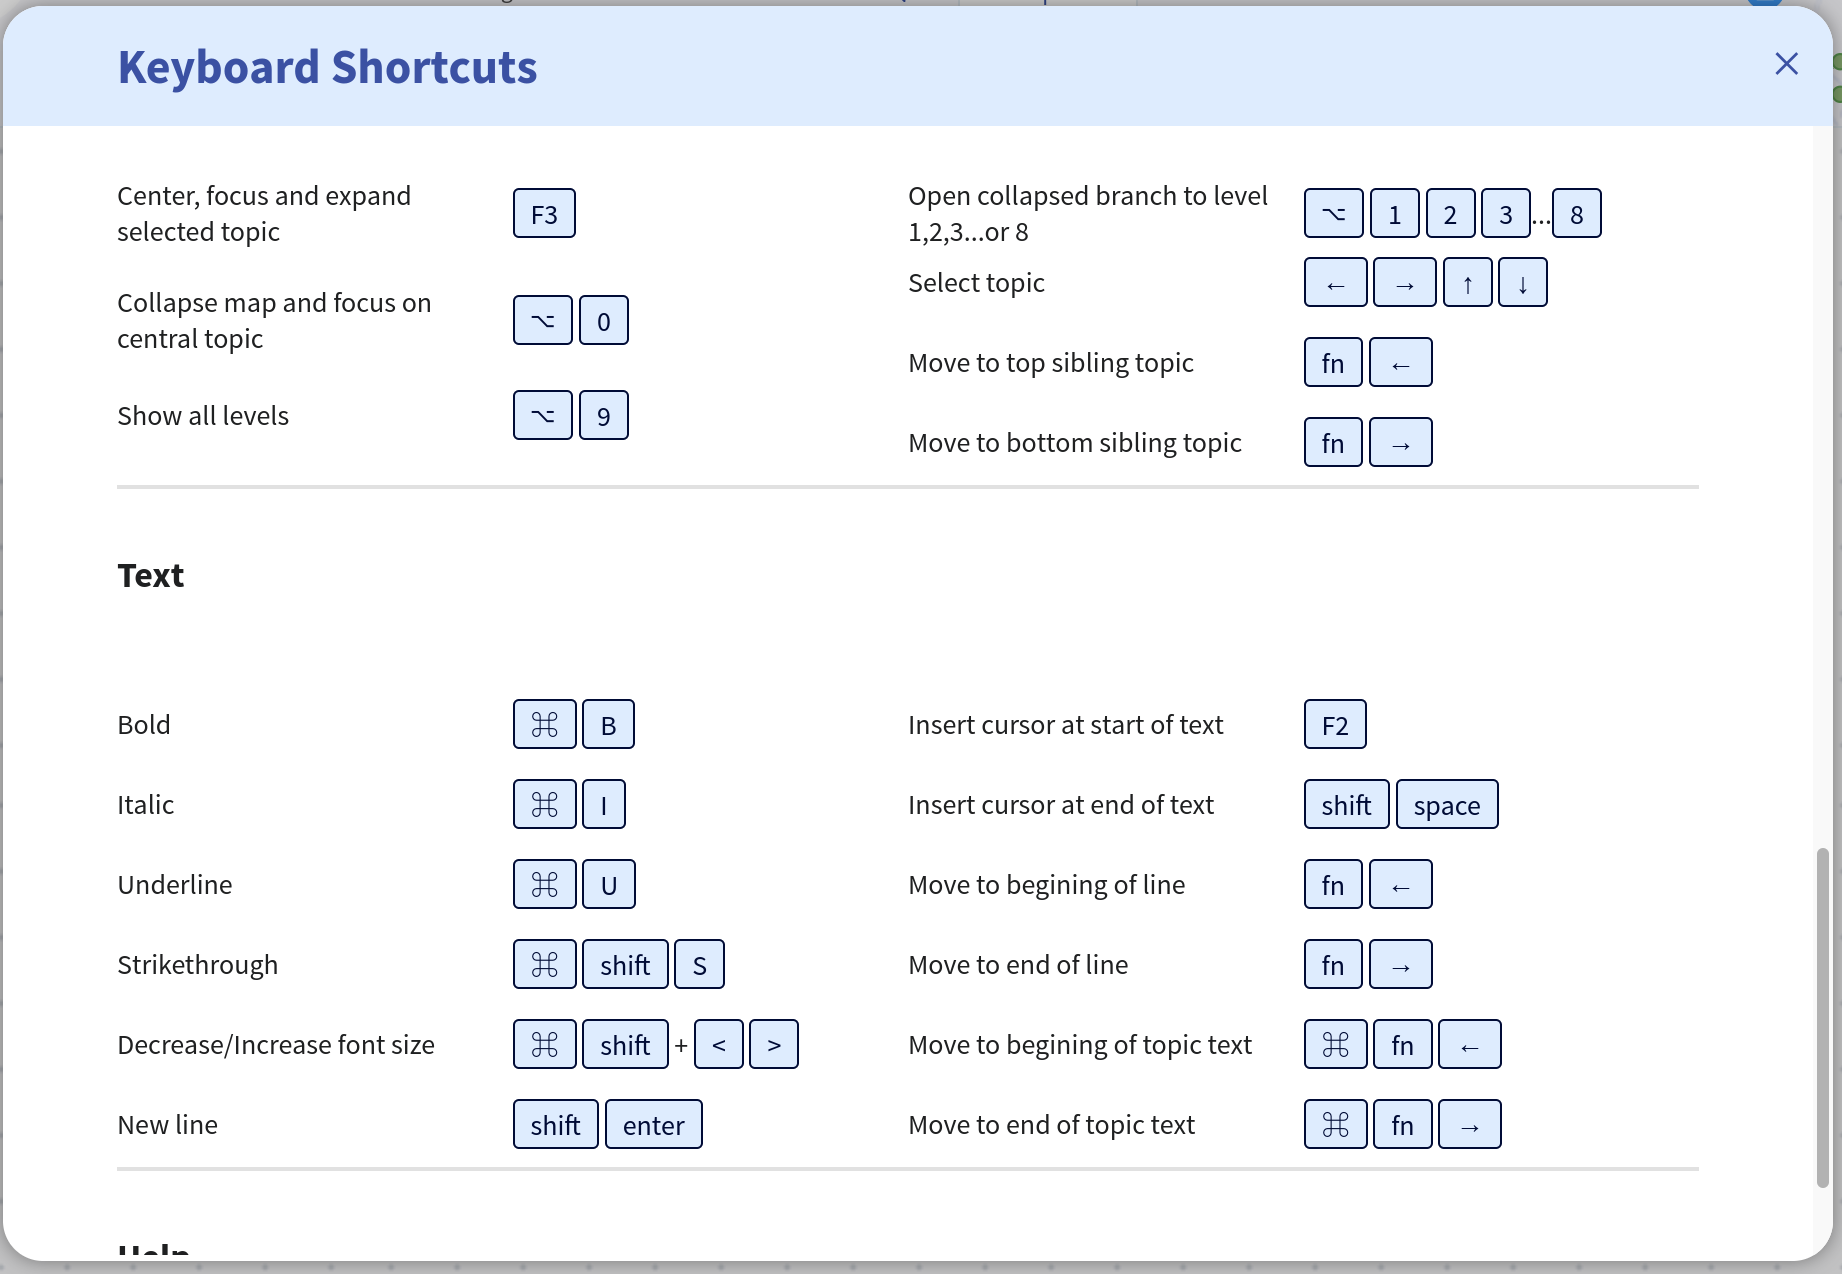Click the greater-than key for font size

point(774,1045)
